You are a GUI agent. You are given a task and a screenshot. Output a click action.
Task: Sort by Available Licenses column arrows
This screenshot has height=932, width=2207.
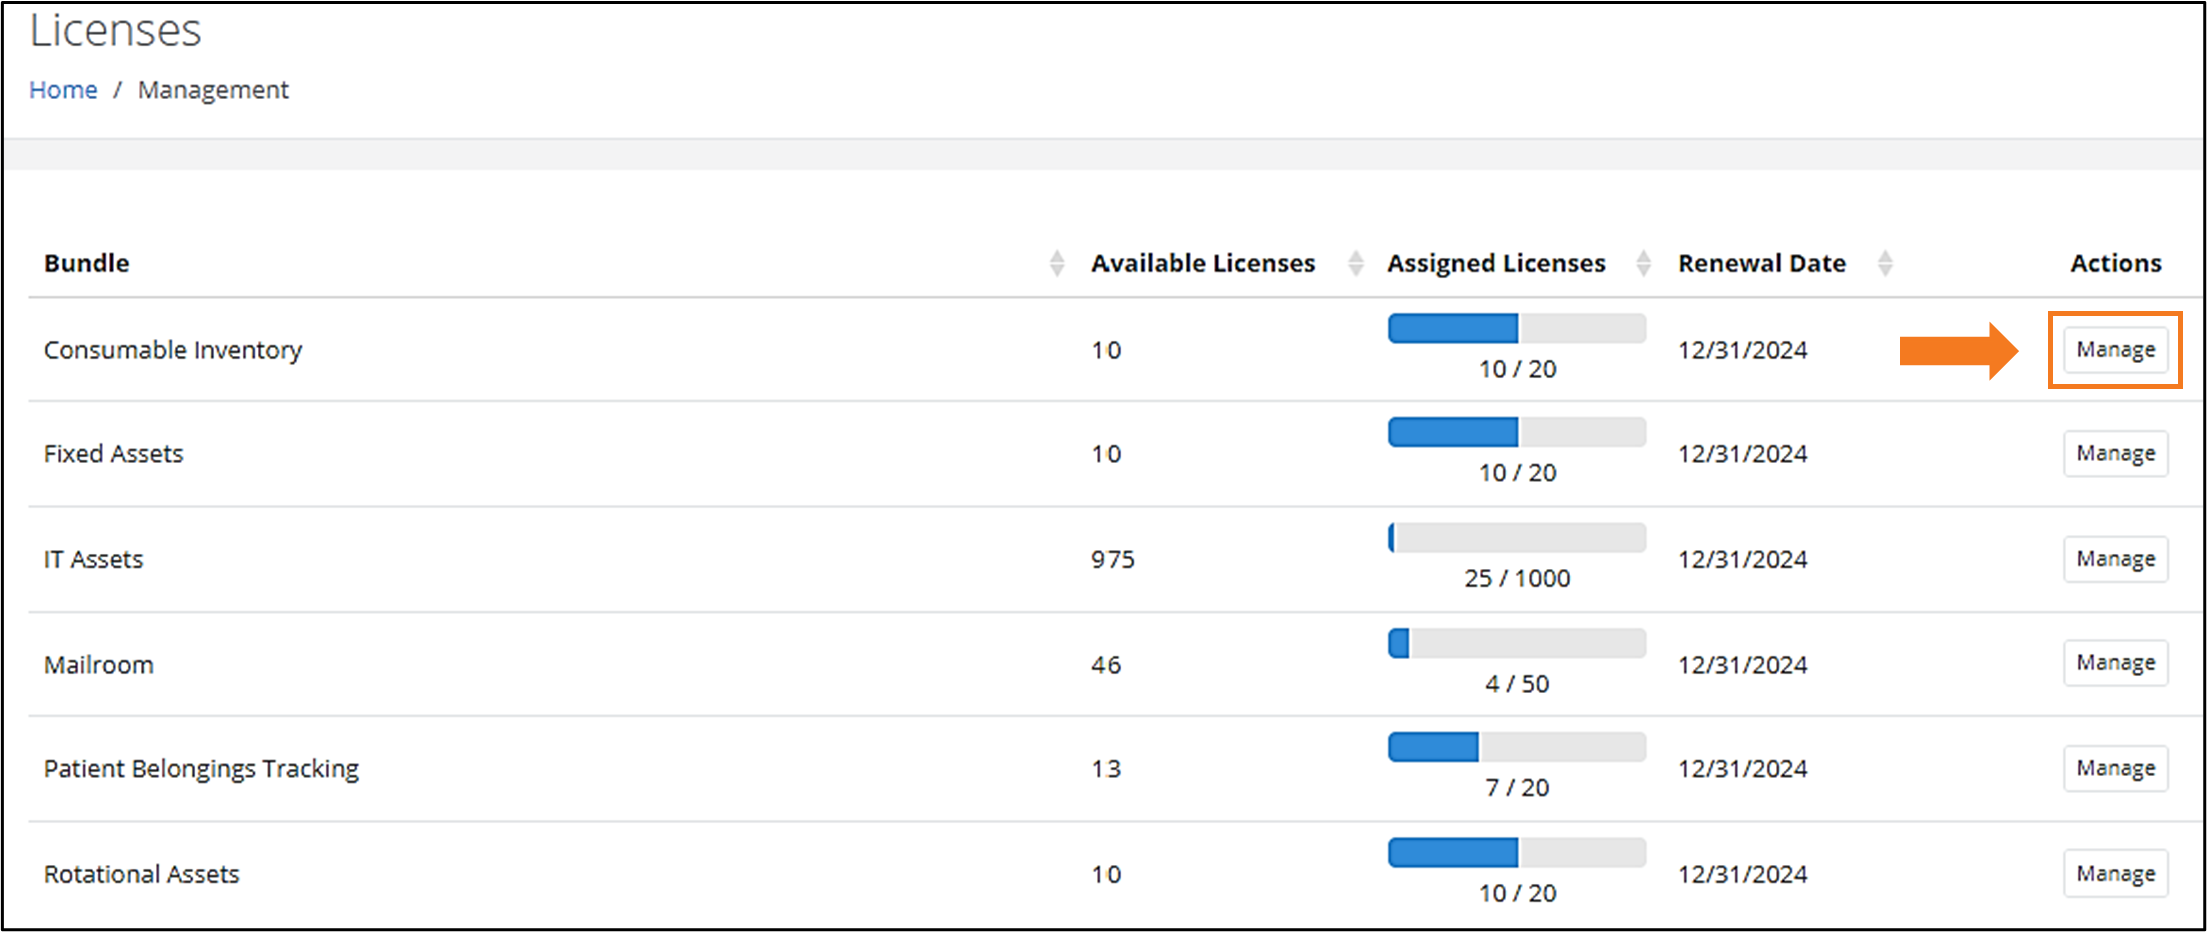tap(1355, 263)
